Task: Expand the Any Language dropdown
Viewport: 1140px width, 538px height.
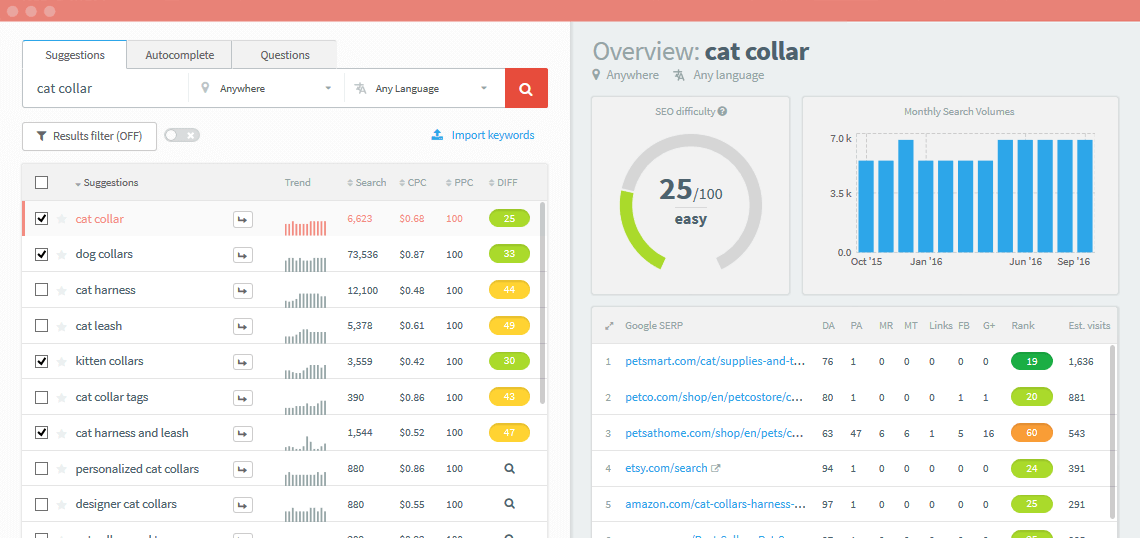Action: 423,88
